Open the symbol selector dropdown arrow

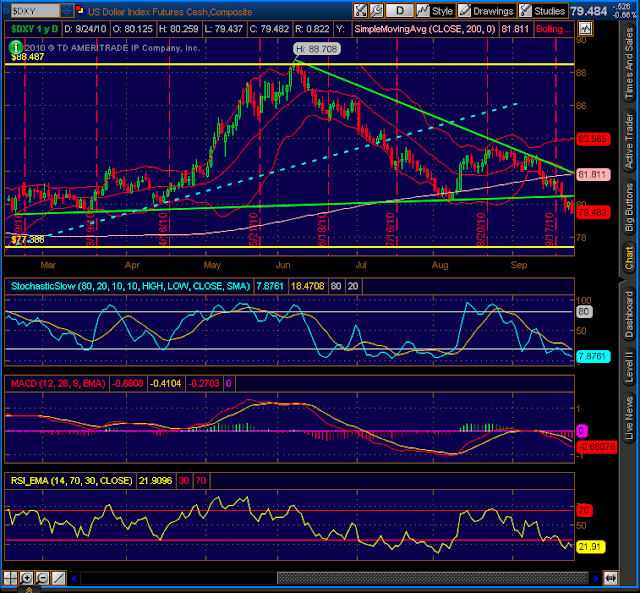(x=67, y=11)
